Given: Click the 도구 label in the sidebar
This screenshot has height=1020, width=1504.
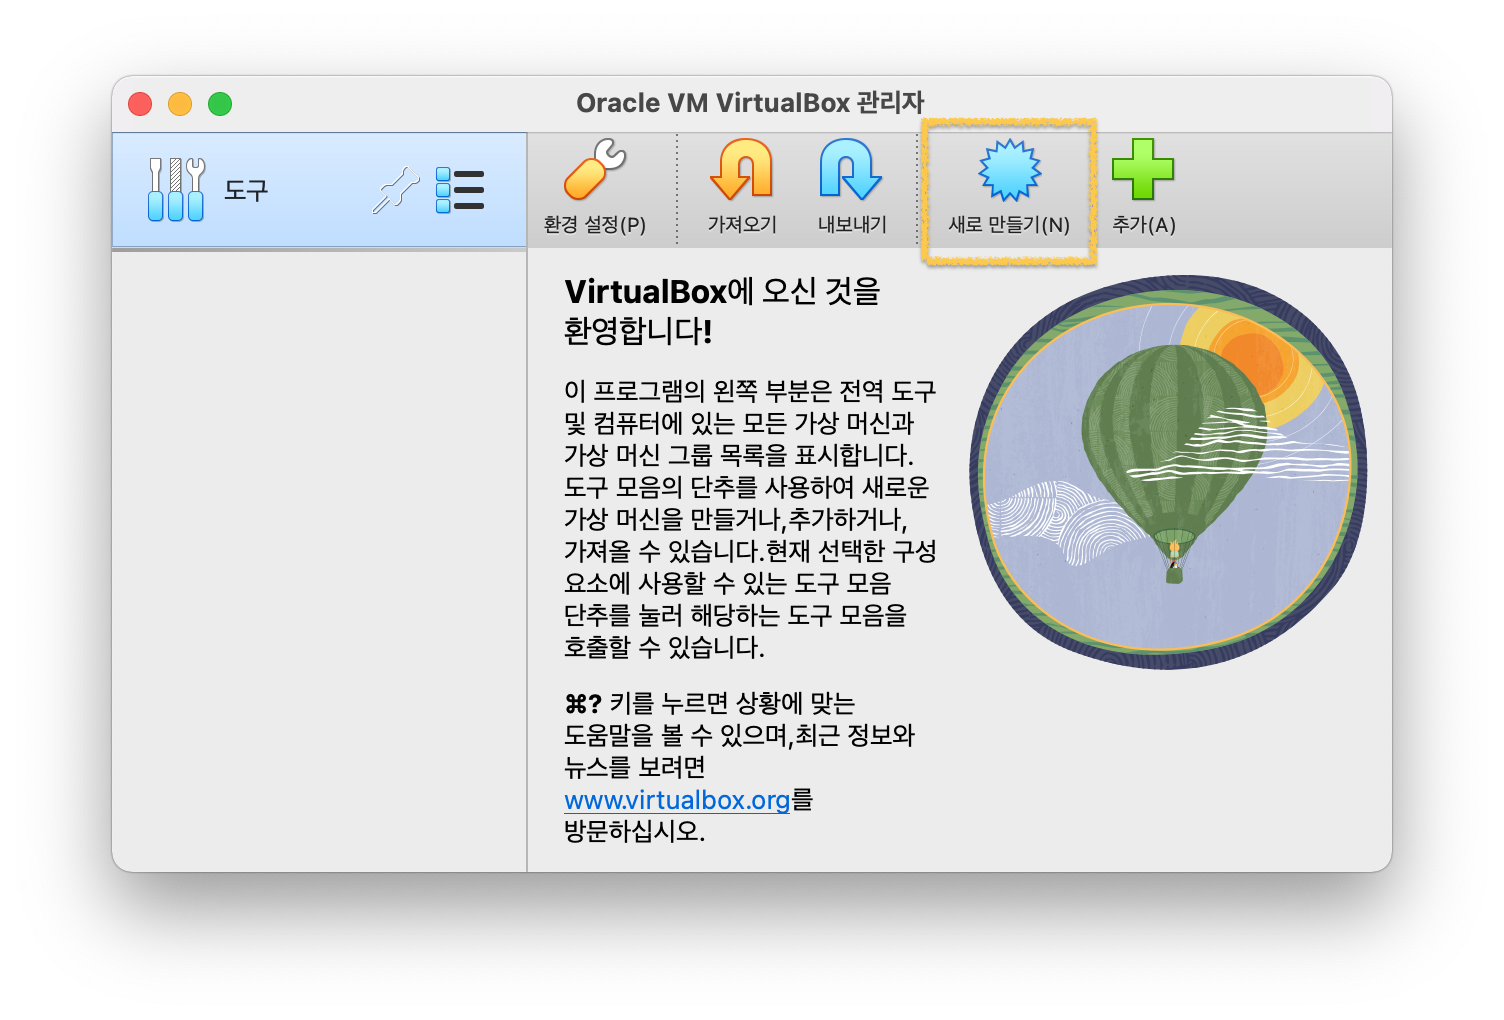Looking at the screenshot, I should pyautogui.click(x=246, y=190).
